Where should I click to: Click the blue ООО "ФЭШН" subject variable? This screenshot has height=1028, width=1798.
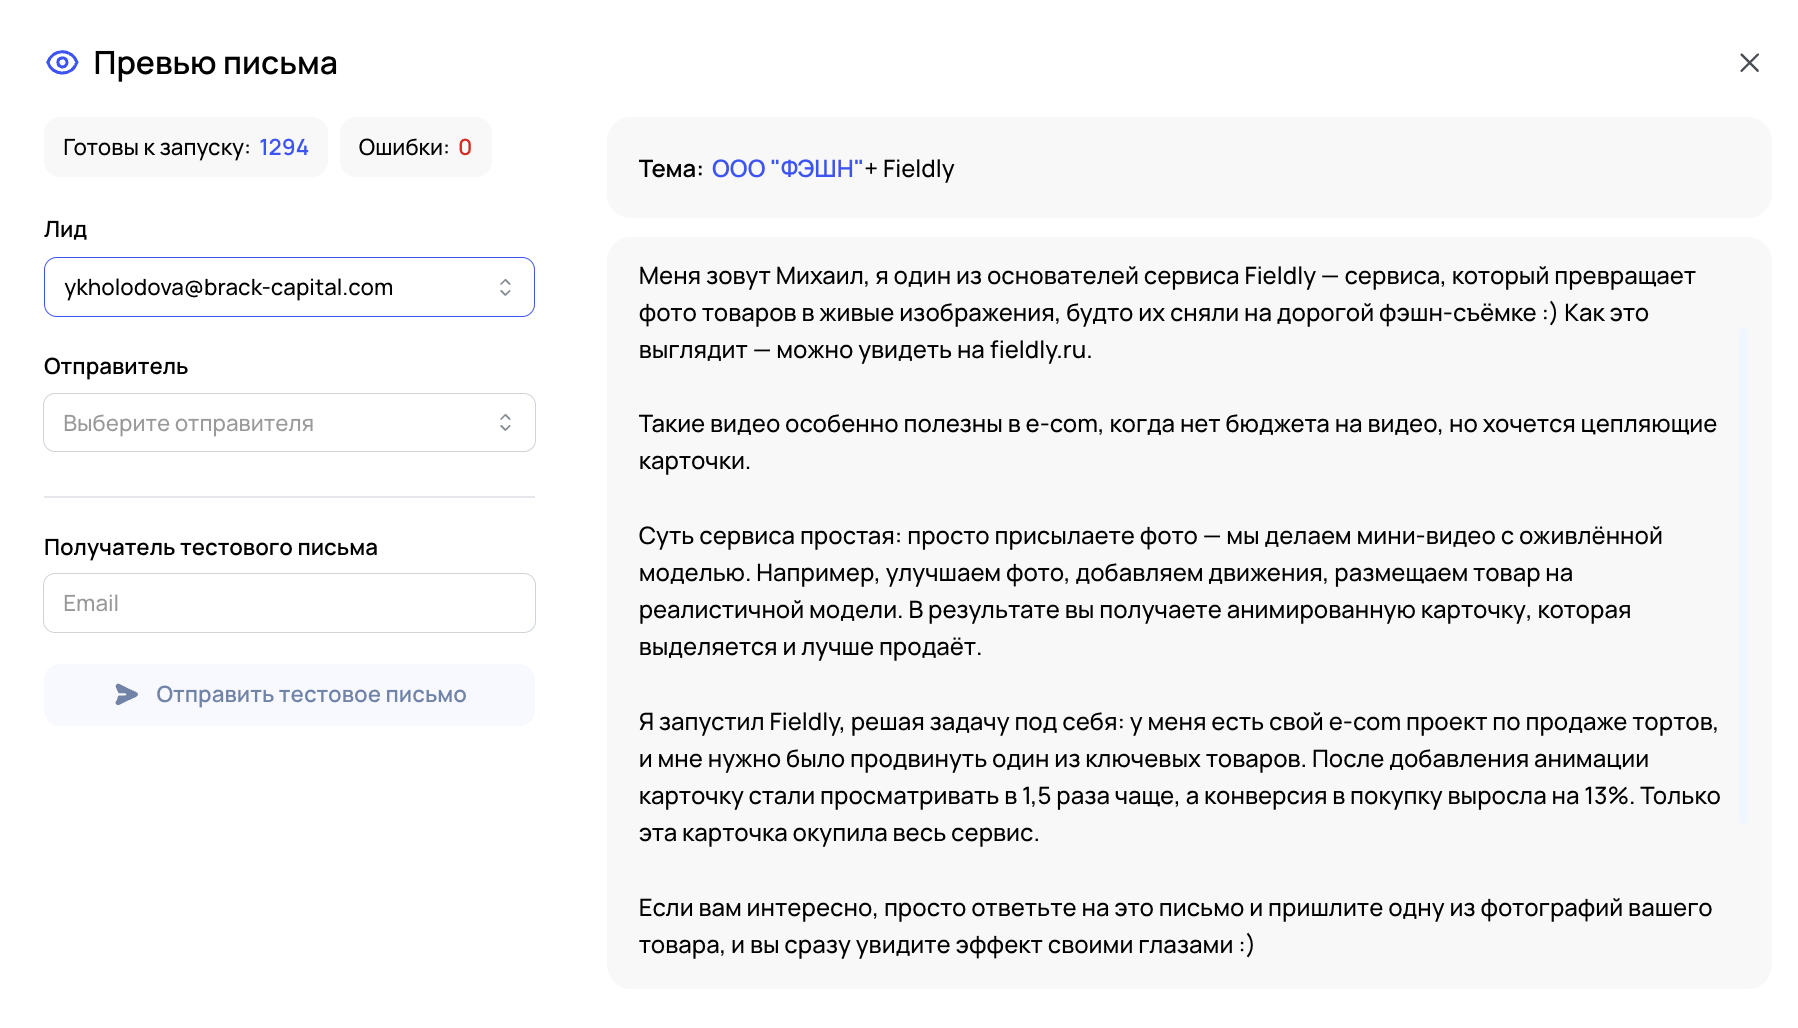tap(787, 169)
